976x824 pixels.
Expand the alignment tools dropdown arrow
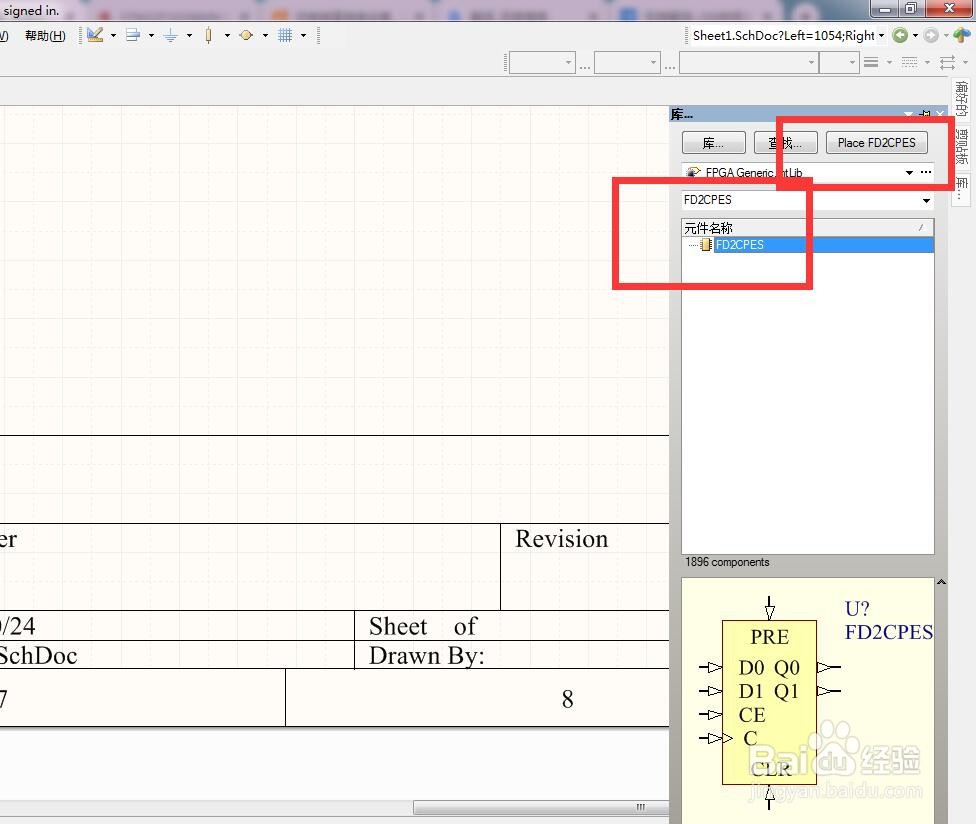(151, 35)
